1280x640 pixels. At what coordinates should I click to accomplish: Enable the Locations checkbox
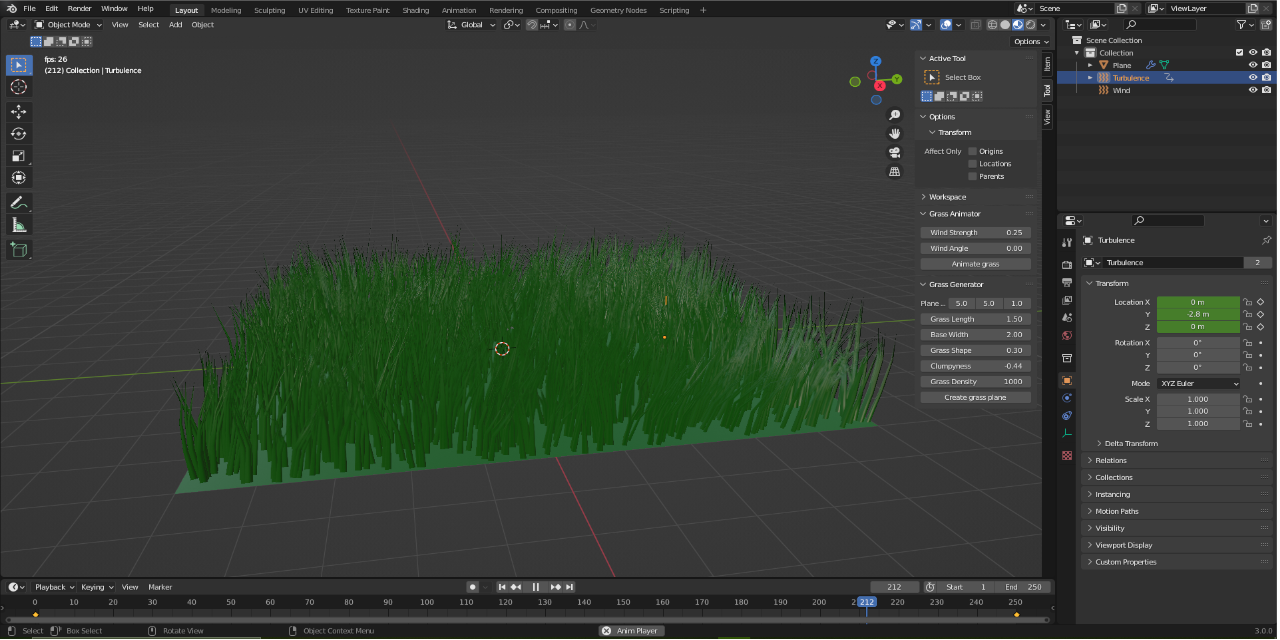[x=972, y=163]
